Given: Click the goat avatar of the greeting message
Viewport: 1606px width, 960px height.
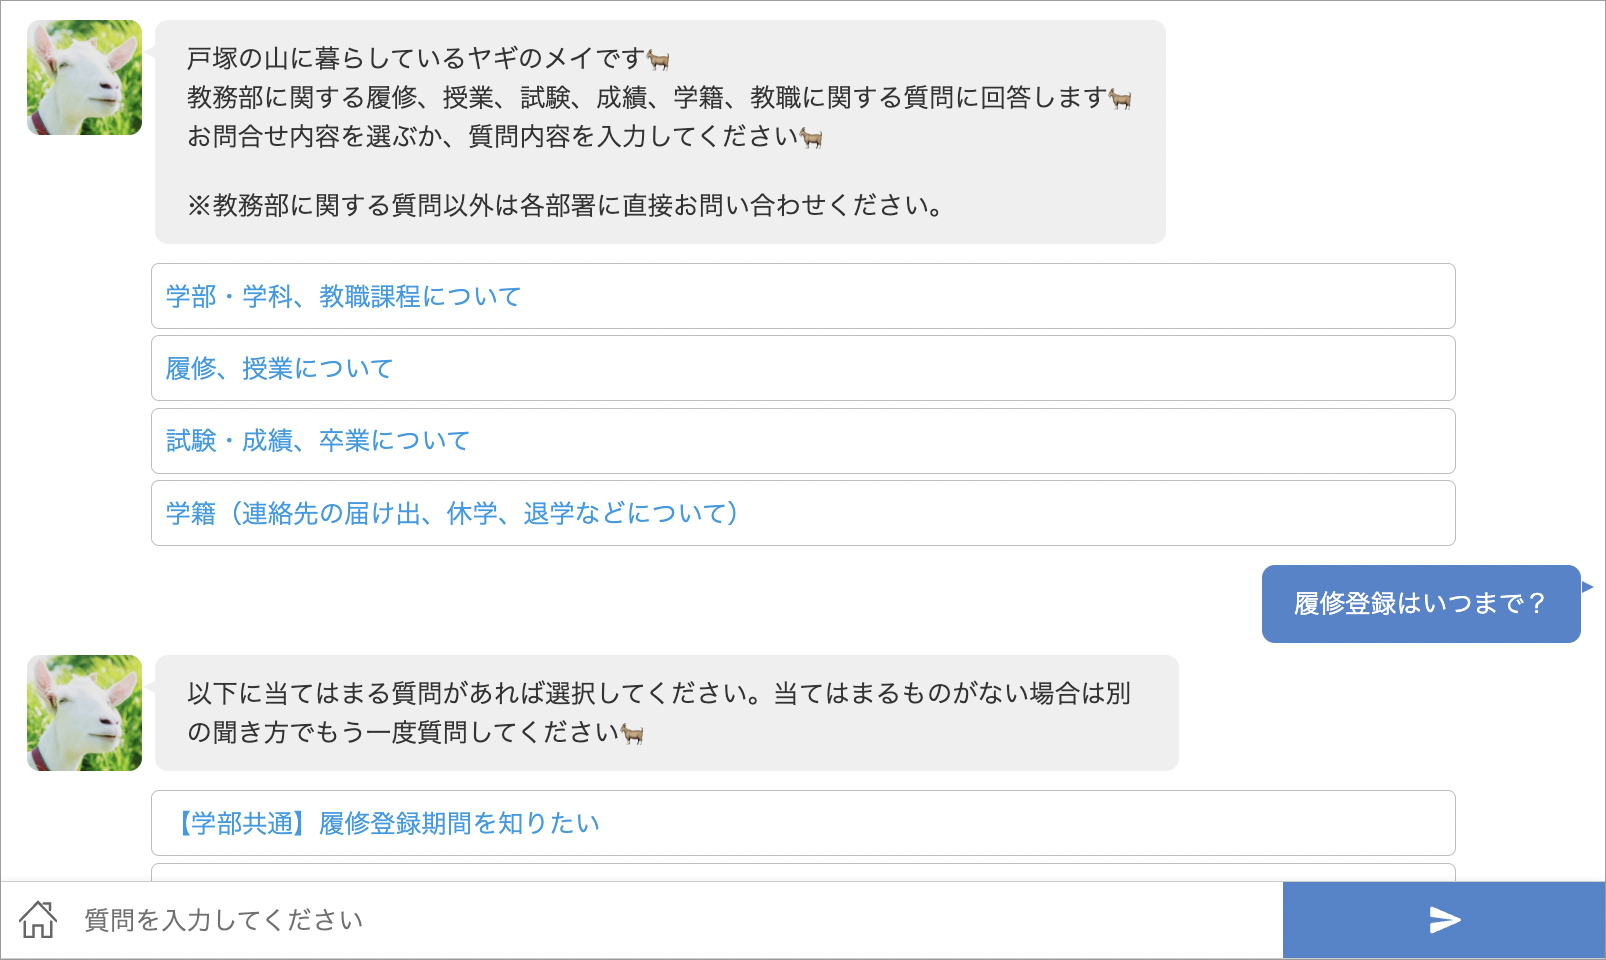Looking at the screenshot, I should click(84, 78).
